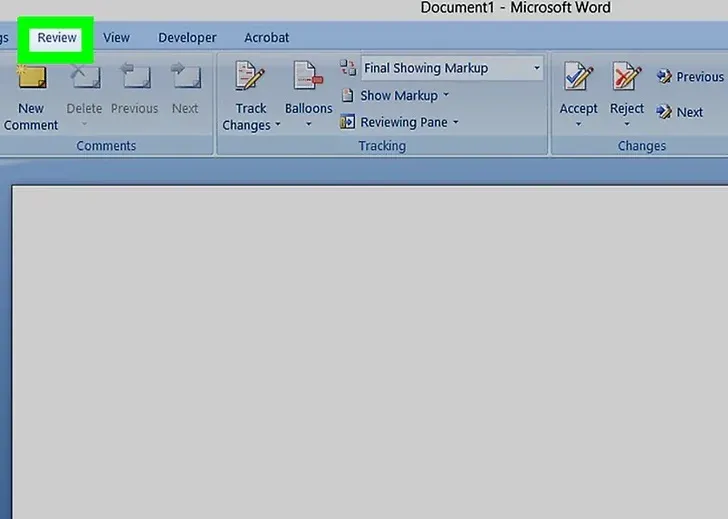
Task: Go to Previous comment icon
Action: pos(135,77)
